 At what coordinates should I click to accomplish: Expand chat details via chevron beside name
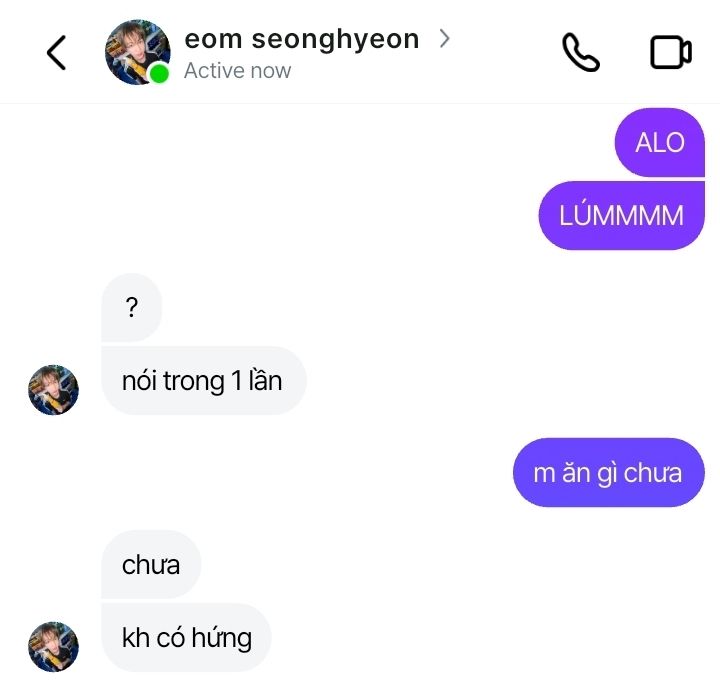[x=444, y=39]
